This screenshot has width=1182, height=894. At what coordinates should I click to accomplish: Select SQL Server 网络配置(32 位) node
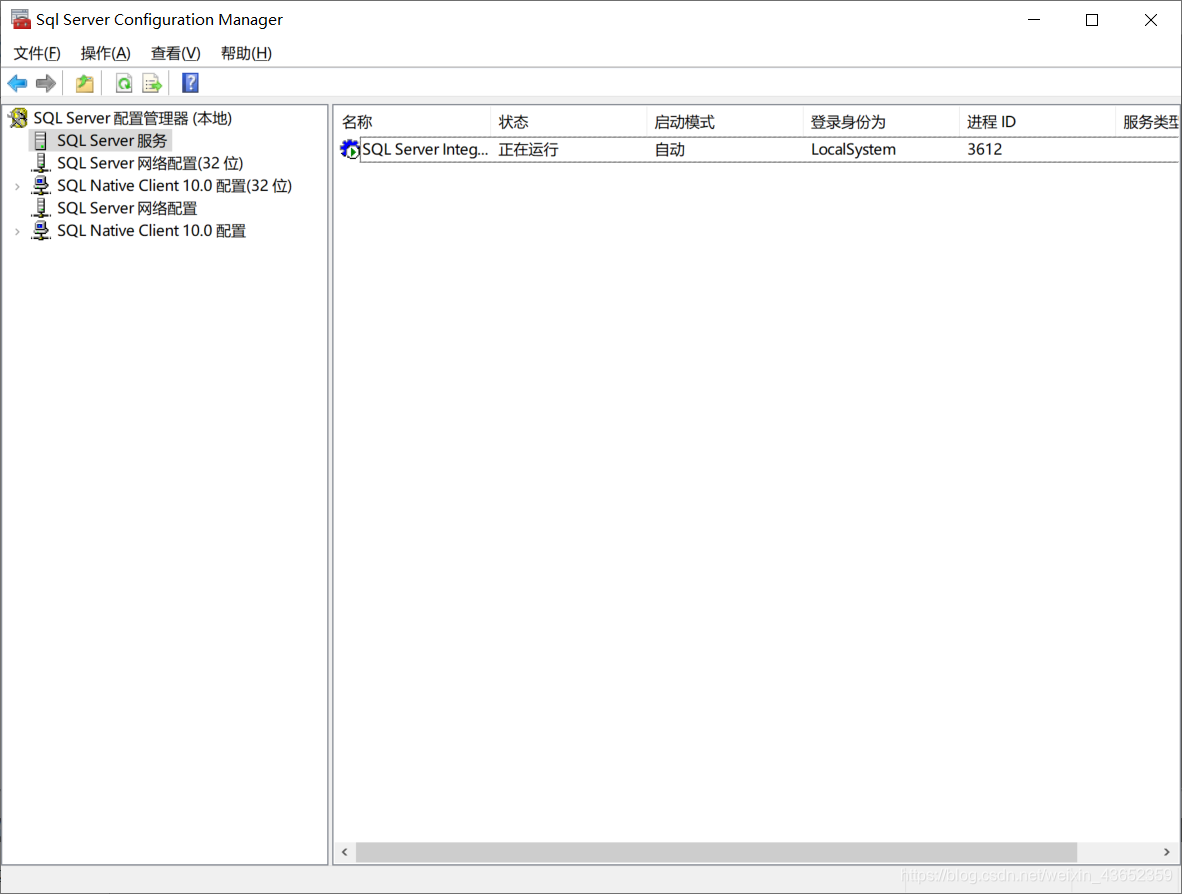pos(150,164)
